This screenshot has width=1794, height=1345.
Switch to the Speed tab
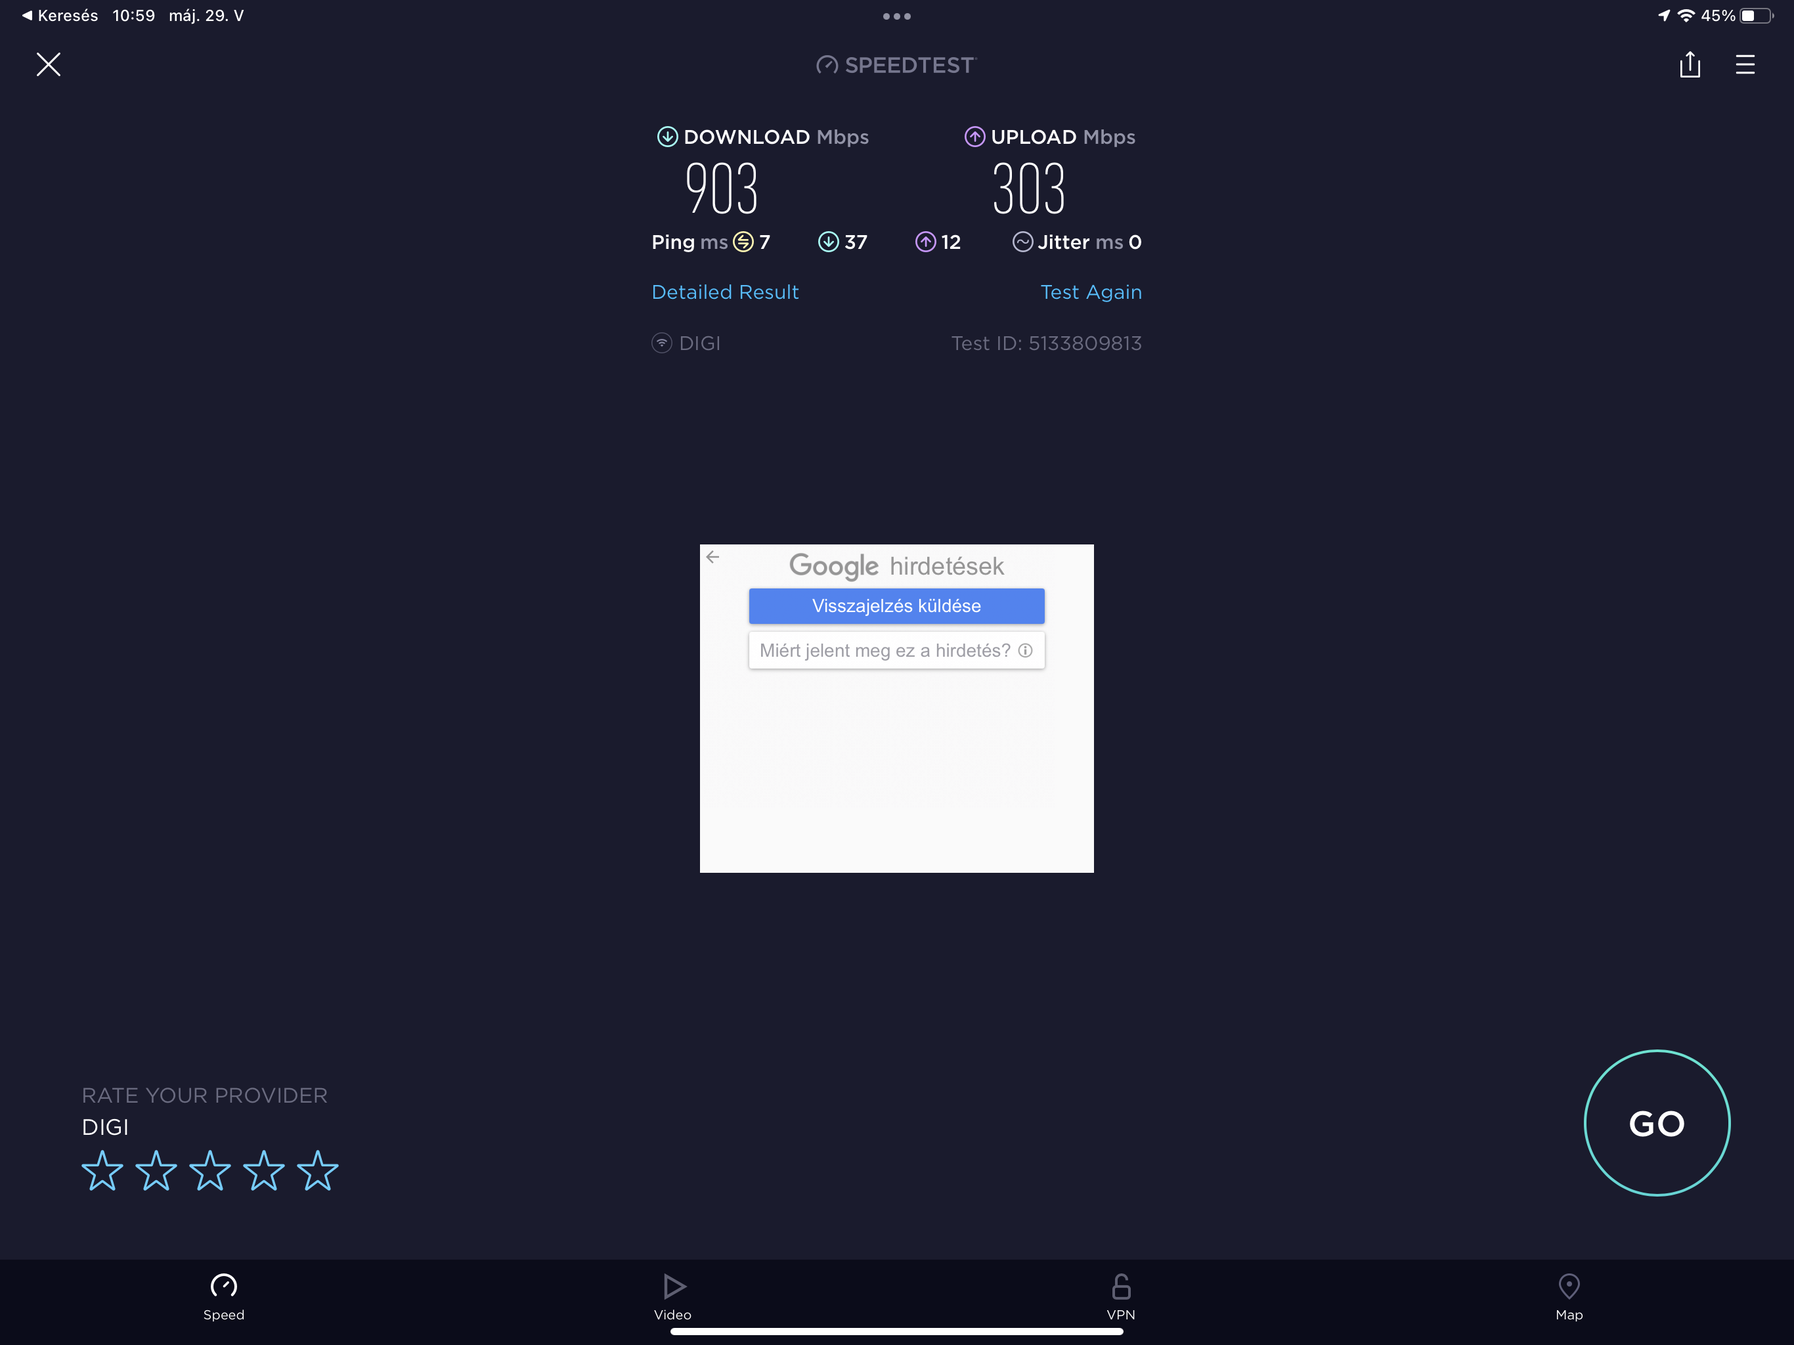(x=224, y=1297)
